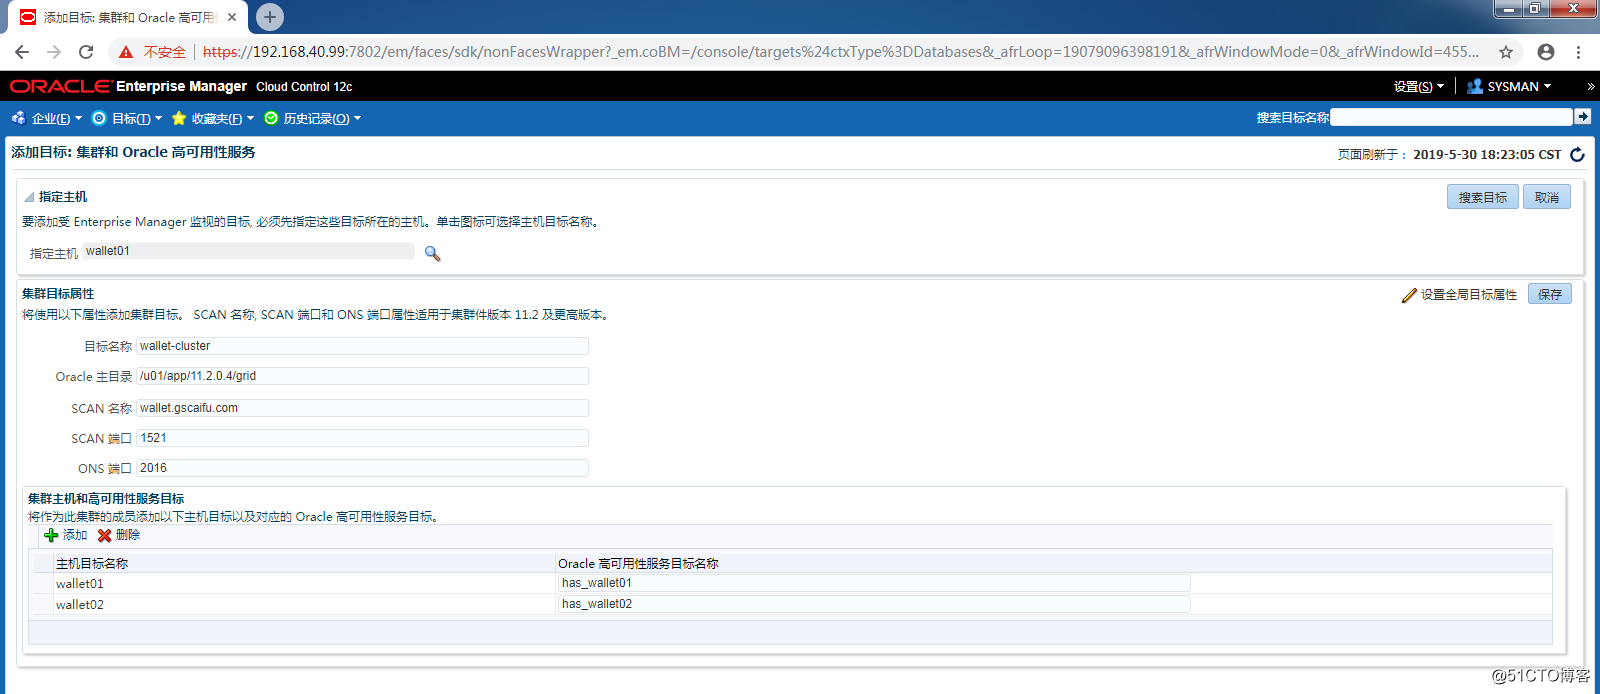1600x694 pixels.
Task: Click the 设置全局目标属性 link
Action: tap(1469, 295)
